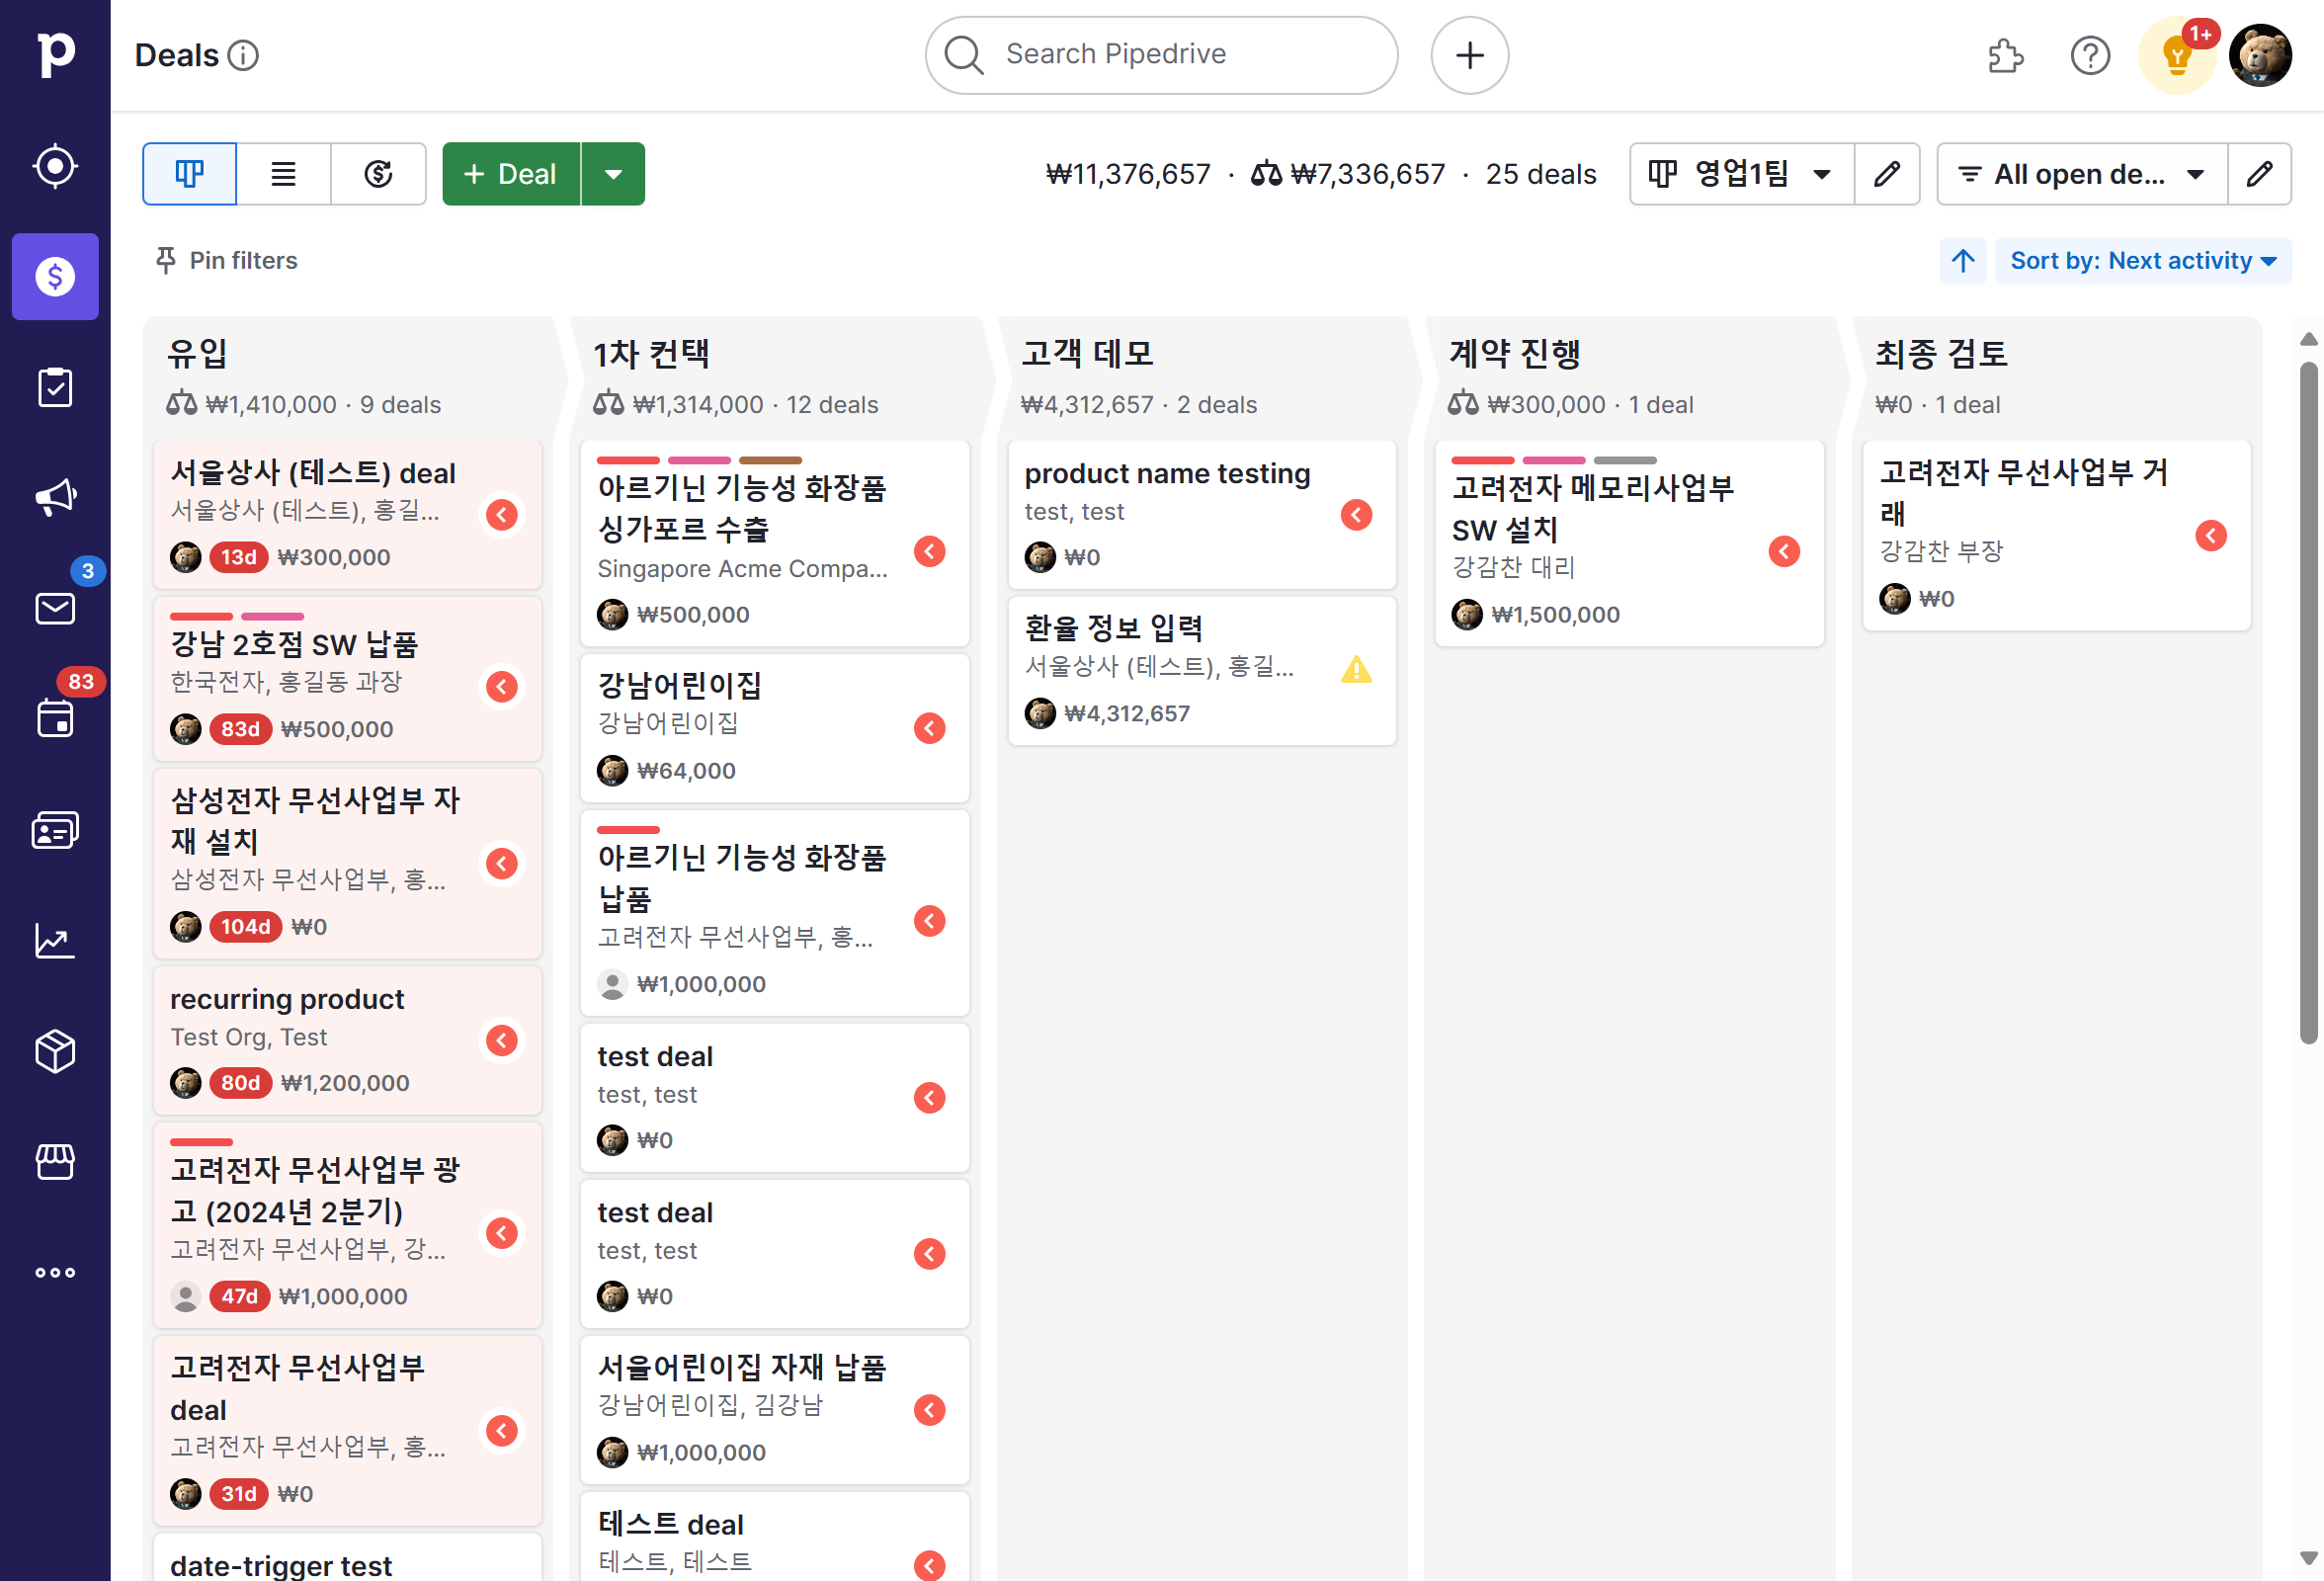Viewport: 2324px width, 1581px height.
Task: Toggle sort direction arrow
Action: pos(1963,261)
